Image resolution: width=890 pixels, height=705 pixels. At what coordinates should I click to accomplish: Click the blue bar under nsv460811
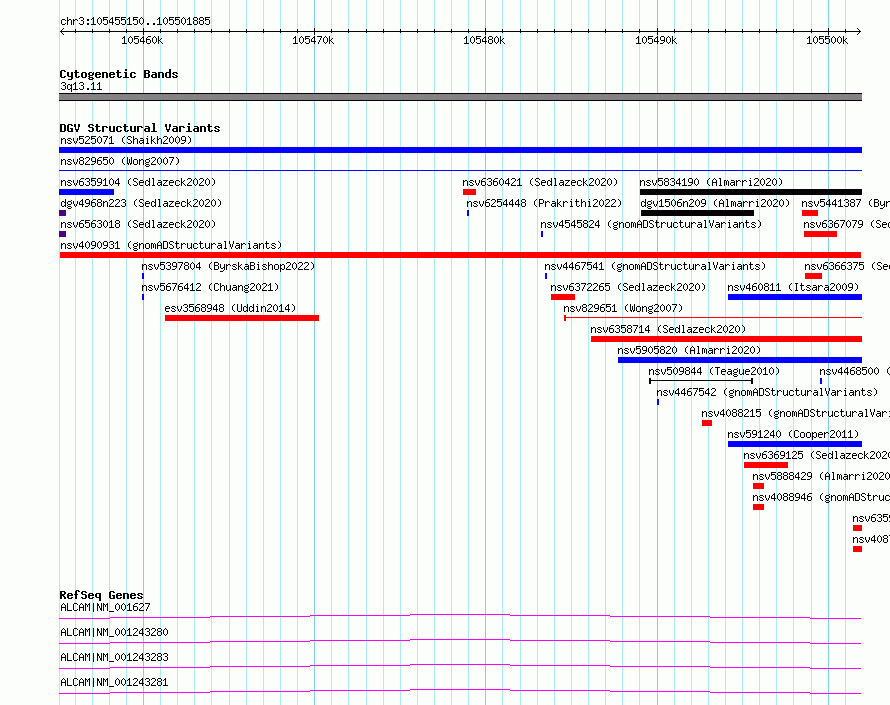(795, 297)
